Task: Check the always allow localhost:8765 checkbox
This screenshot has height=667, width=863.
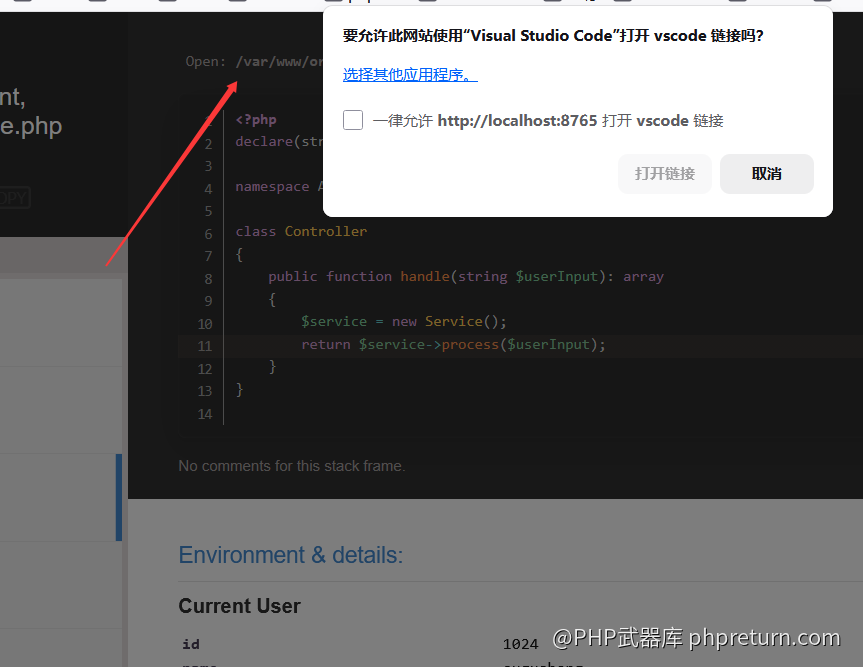Action: coord(353,120)
